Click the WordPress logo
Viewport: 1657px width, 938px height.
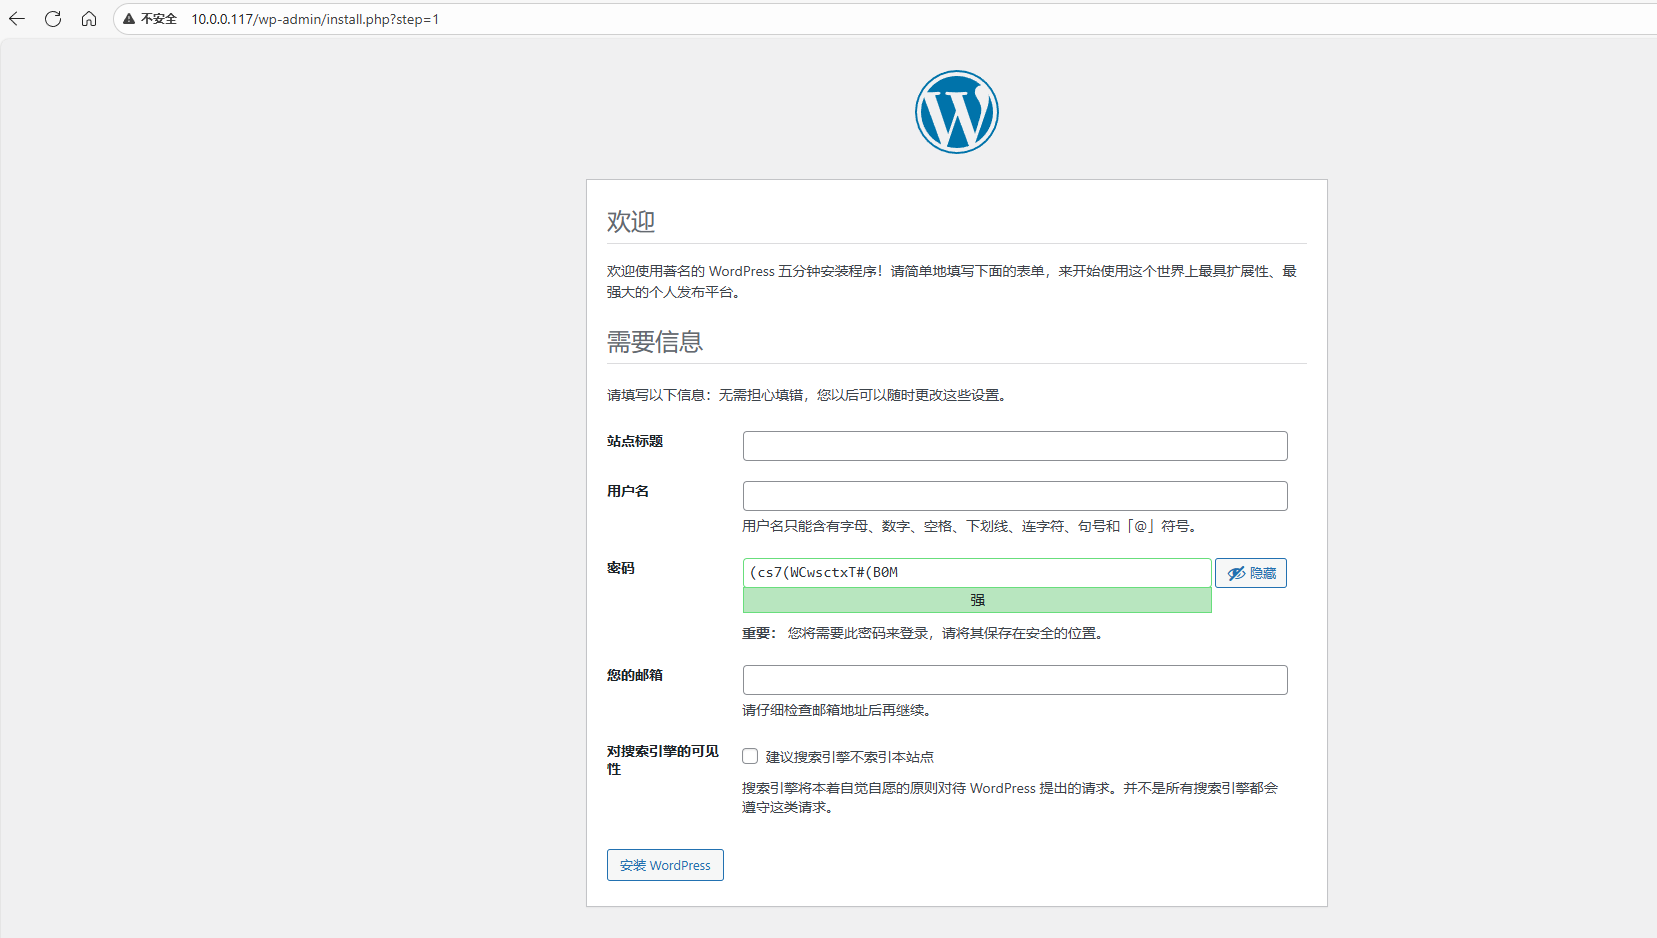[x=957, y=112]
